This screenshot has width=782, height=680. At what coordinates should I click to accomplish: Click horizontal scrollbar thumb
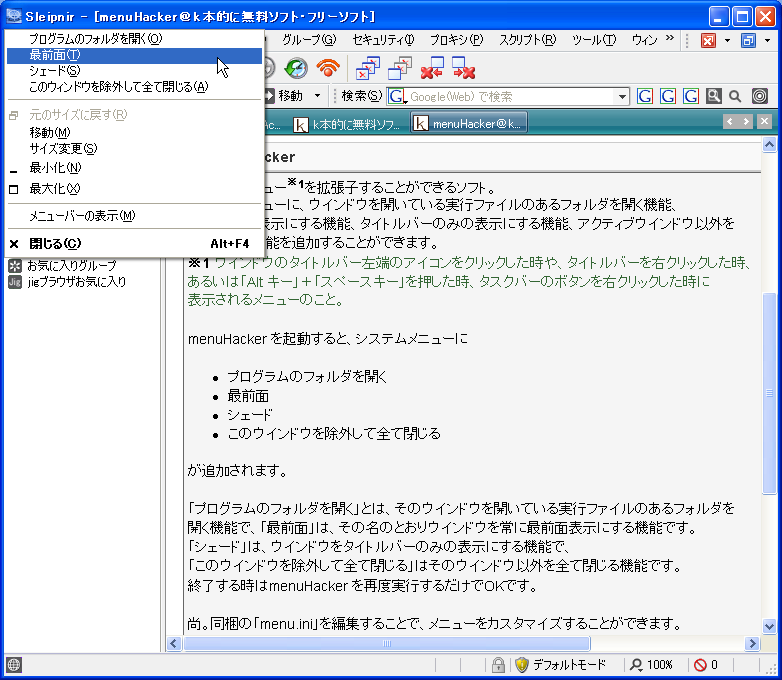pyautogui.click(x=387, y=644)
